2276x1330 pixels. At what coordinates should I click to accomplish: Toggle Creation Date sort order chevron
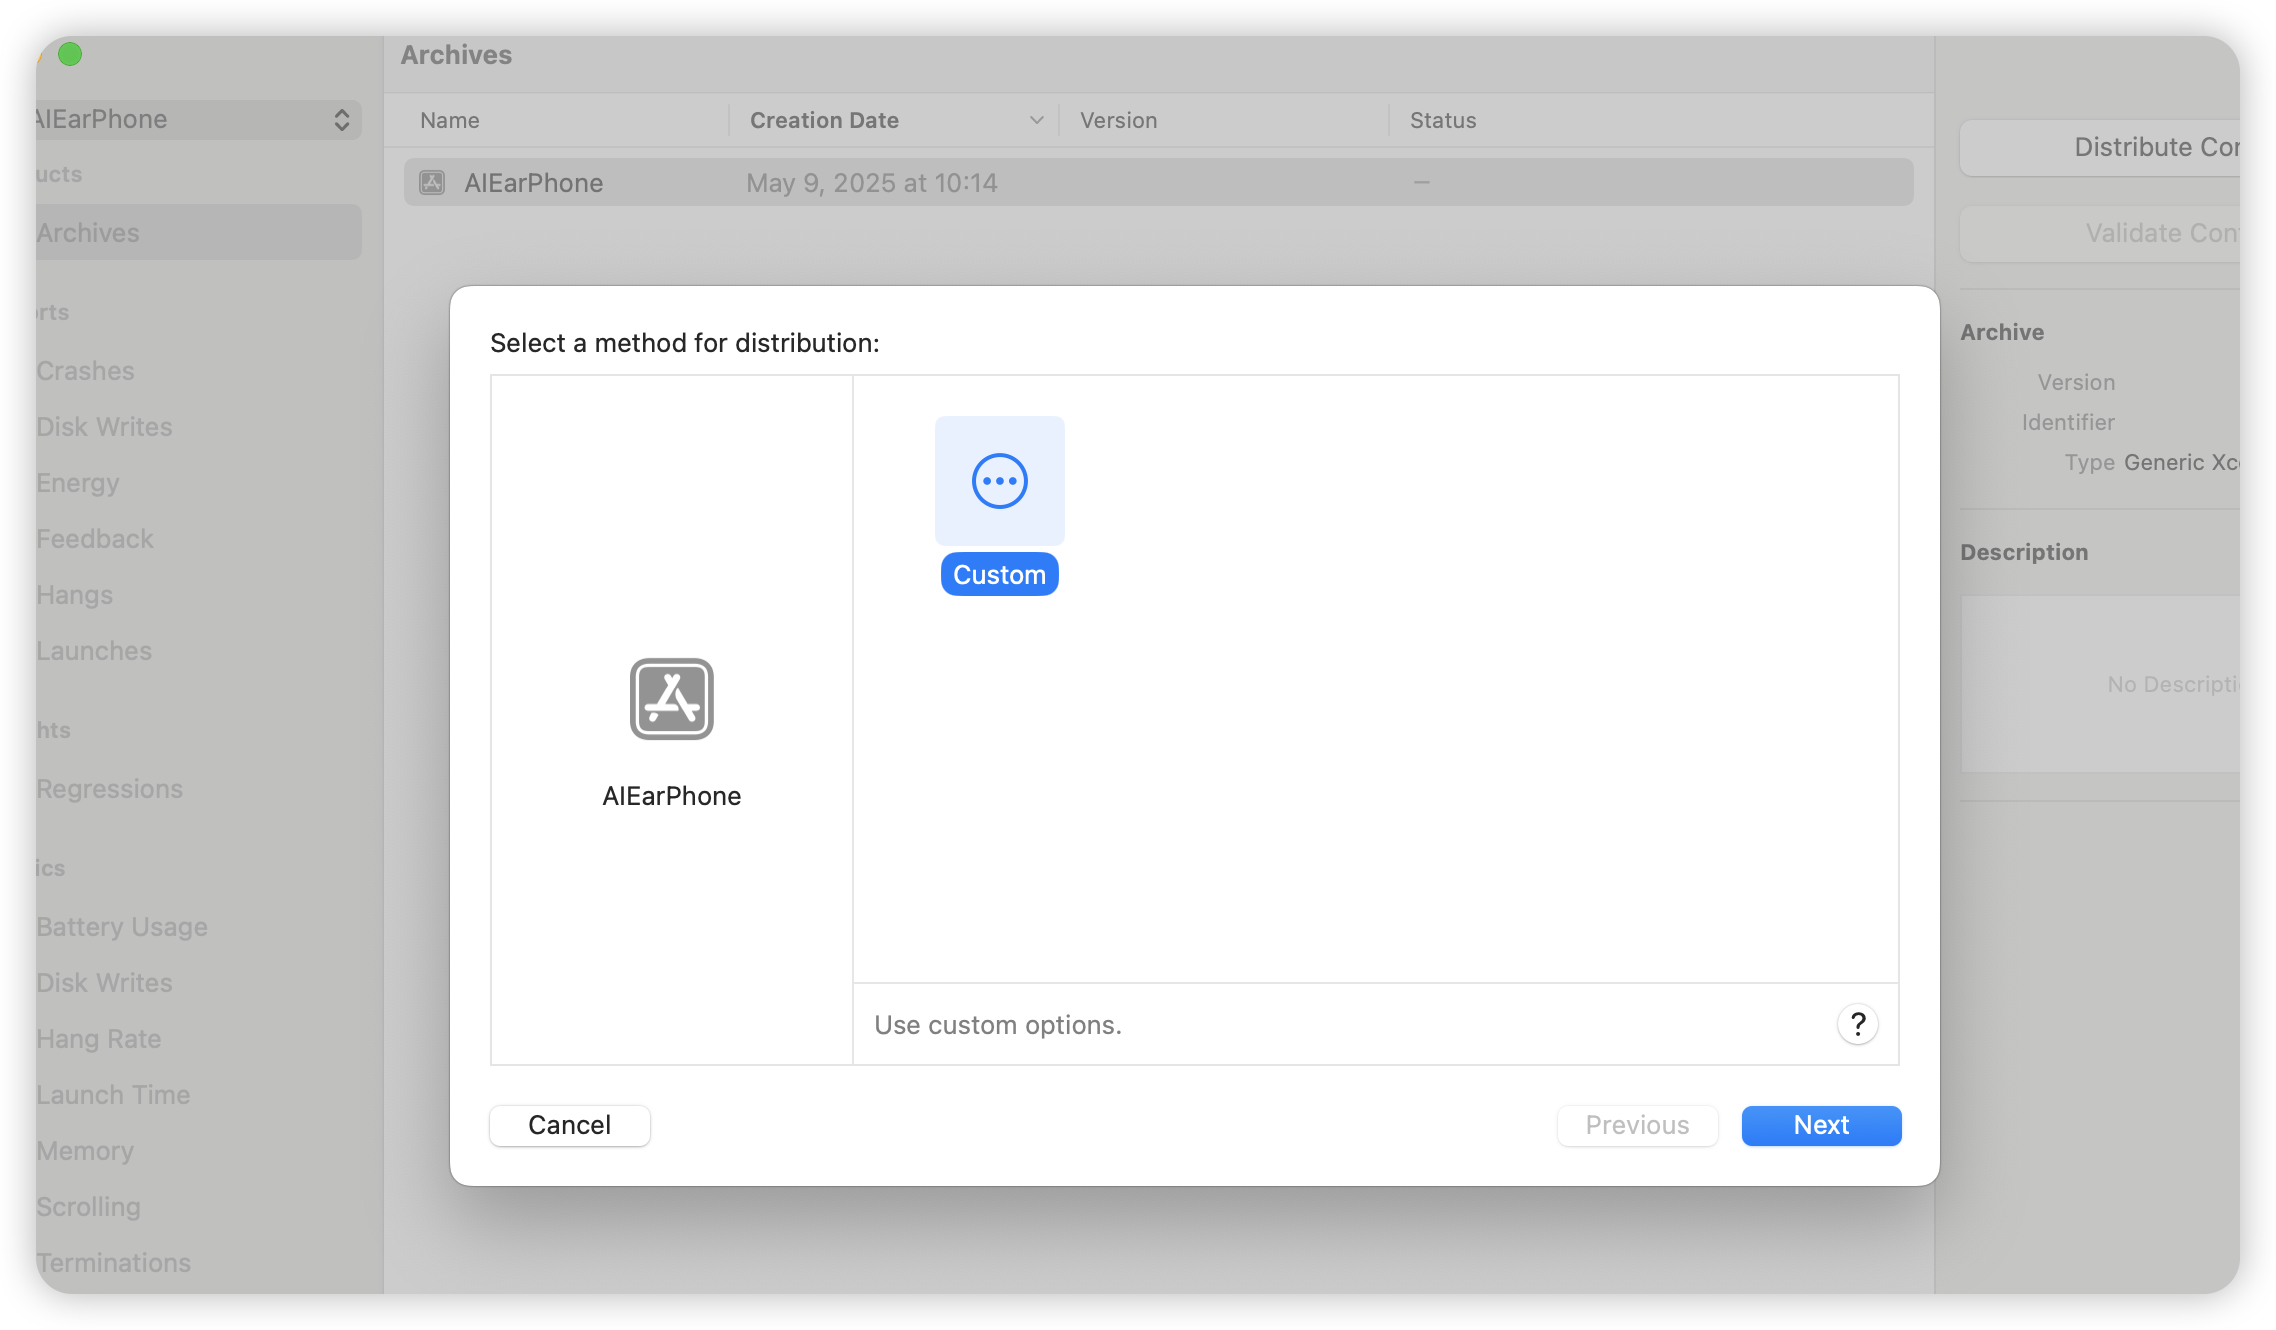tap(1037, 121)
